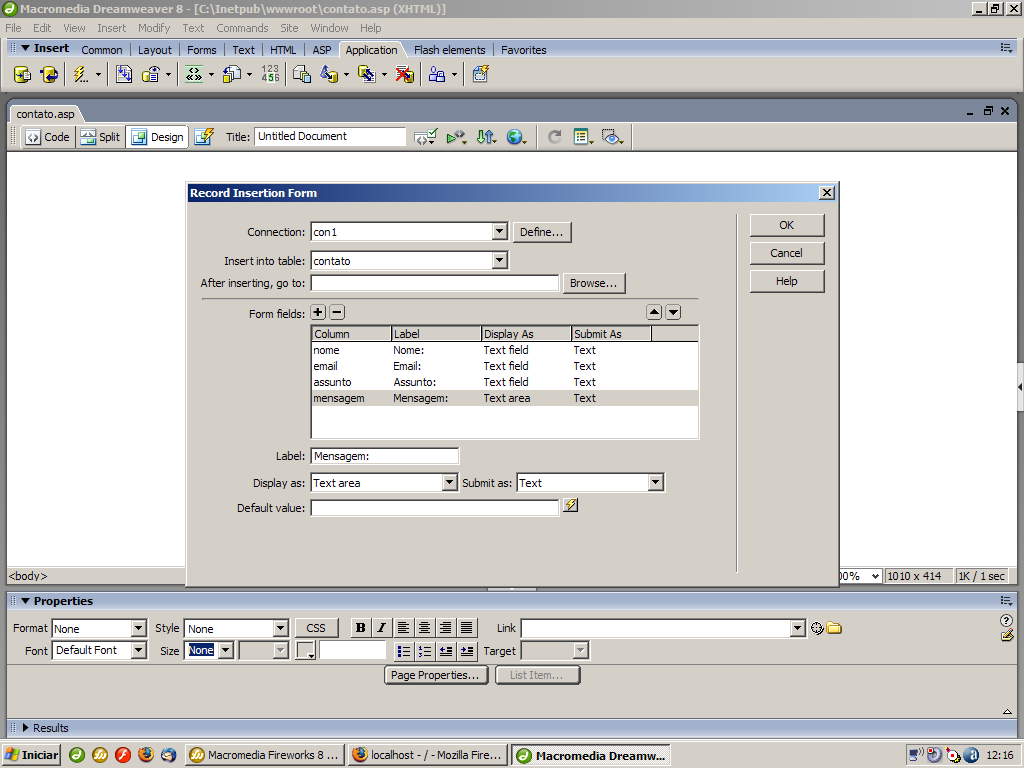
Task: Switch to the Flash elements tab
Action: (x=450, y=50)
